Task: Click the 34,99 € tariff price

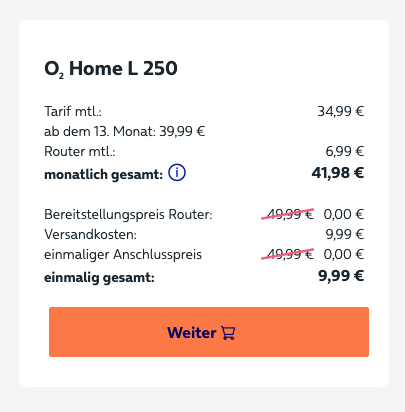Action: pyautogui.click(x=340, y=111)
